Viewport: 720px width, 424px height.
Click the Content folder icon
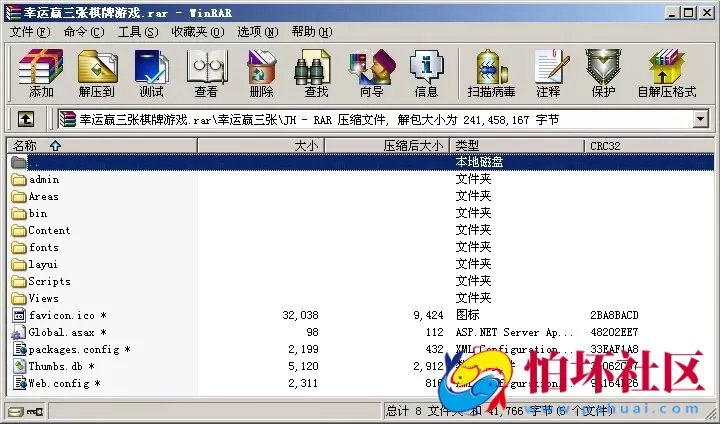(19, 230)
